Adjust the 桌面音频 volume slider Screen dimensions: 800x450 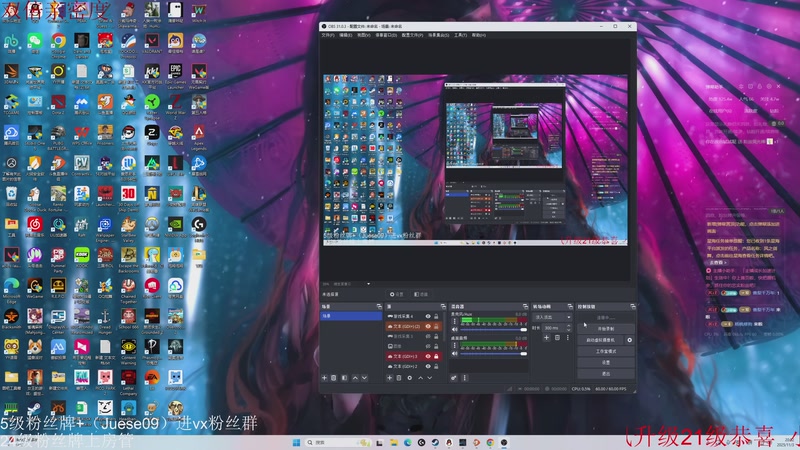coord(493,354)
